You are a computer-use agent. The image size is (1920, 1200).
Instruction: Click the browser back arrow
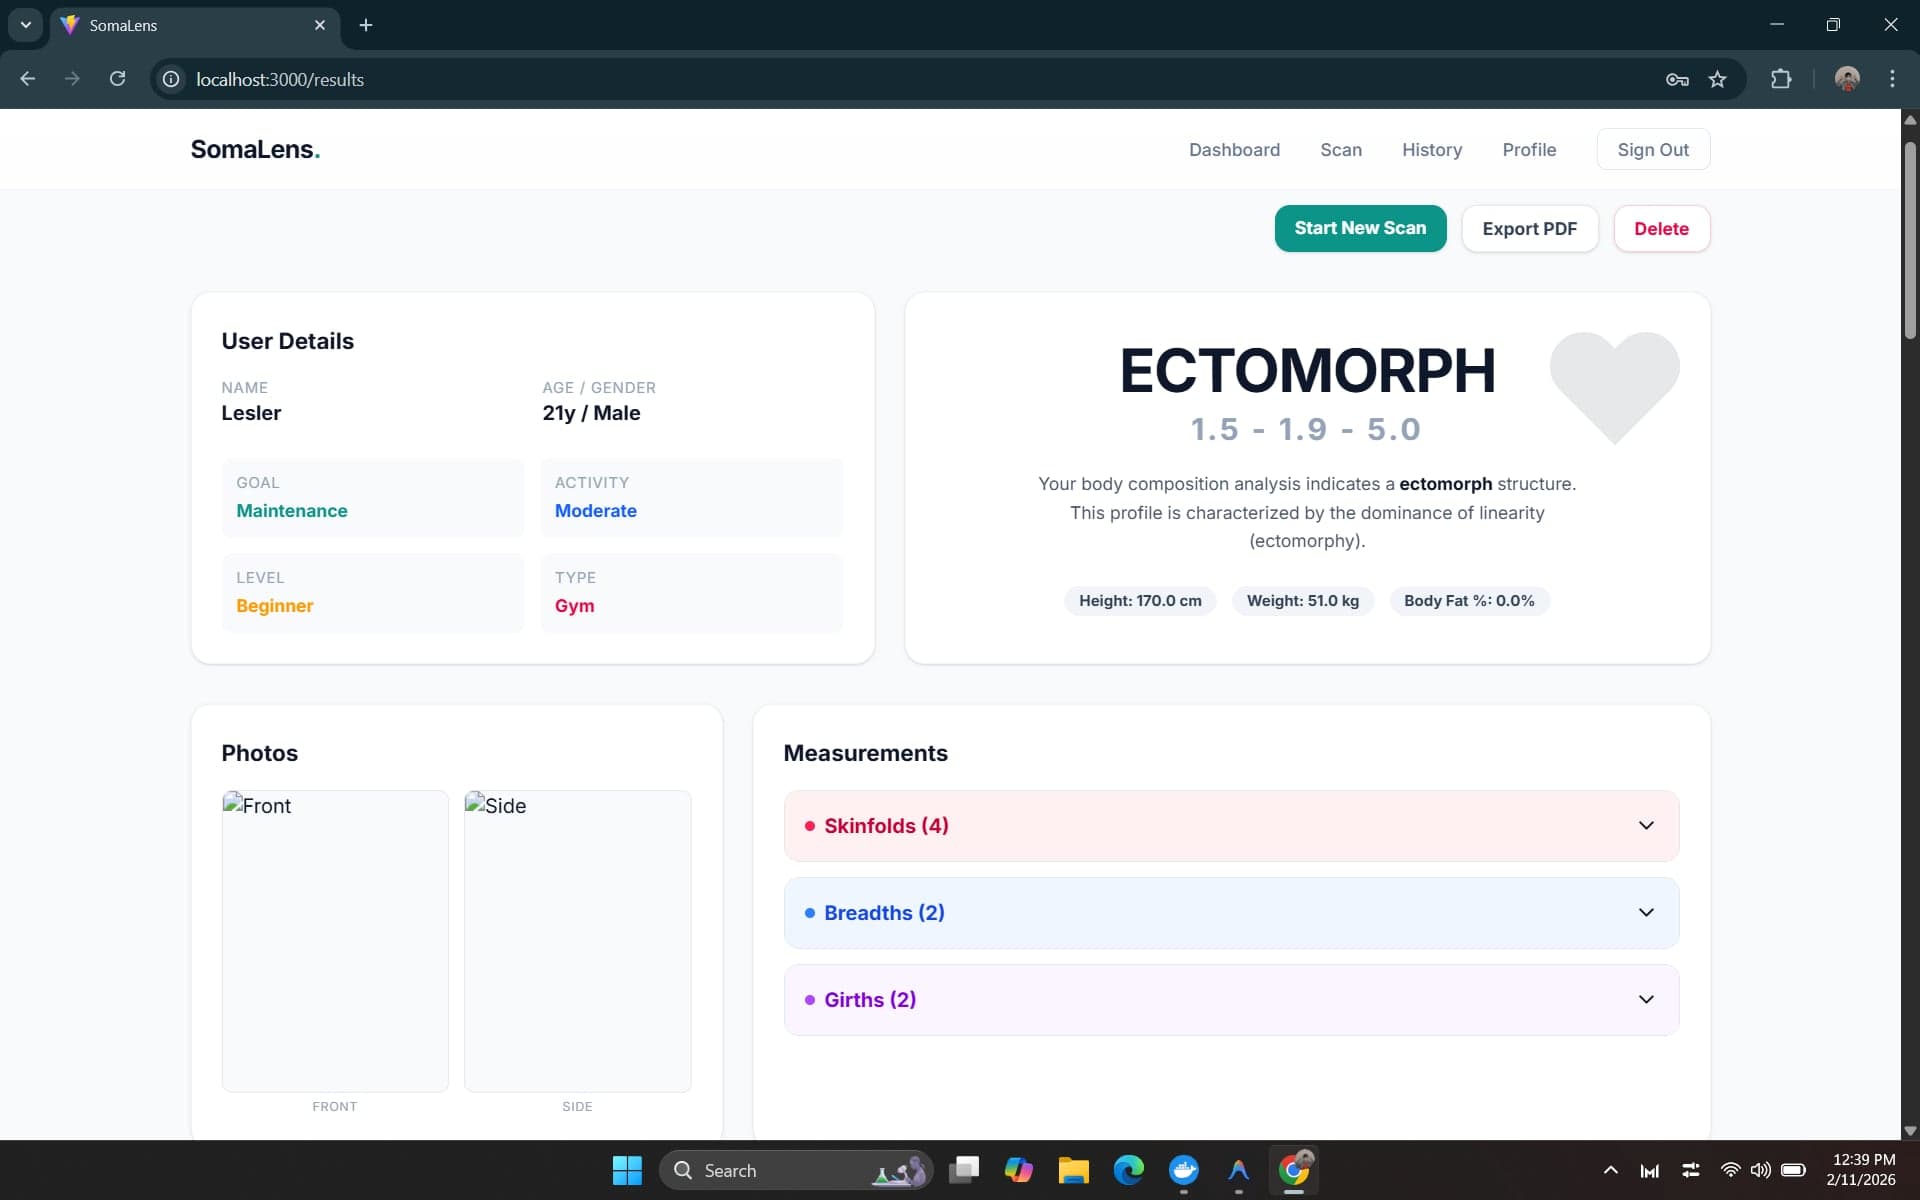(x=28, y=79)
